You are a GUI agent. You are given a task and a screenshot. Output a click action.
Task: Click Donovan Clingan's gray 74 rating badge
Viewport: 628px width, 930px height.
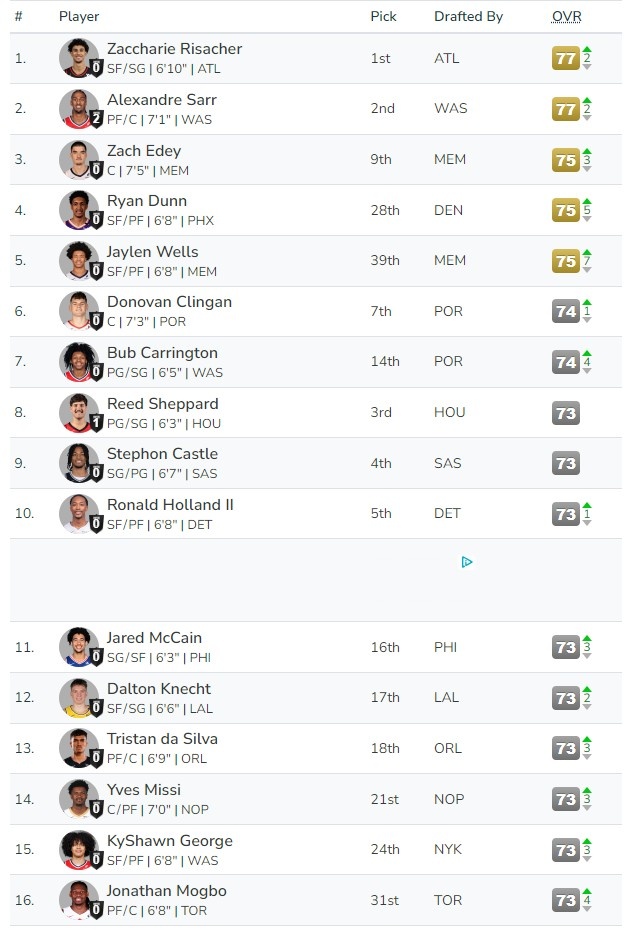coord(566,311)
